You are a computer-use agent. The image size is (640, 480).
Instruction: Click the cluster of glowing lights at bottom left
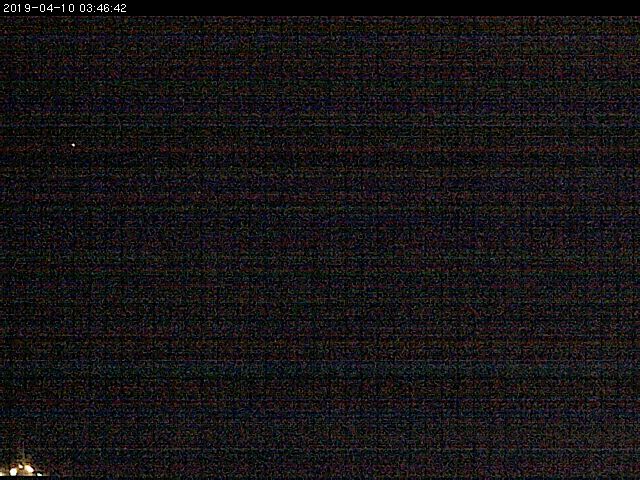(x=21, y=468)
